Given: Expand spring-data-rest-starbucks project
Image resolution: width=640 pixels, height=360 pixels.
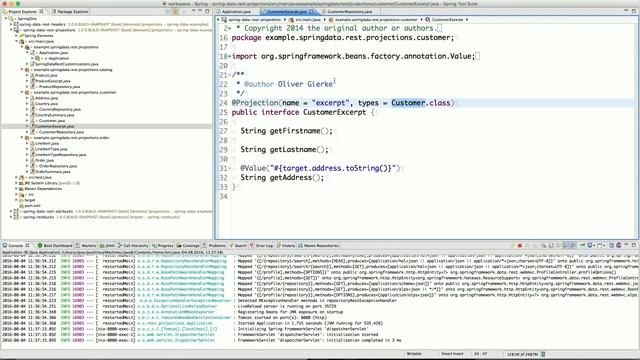Looking at the screenshot, I should pyautogui.click(x=11, y=211).
